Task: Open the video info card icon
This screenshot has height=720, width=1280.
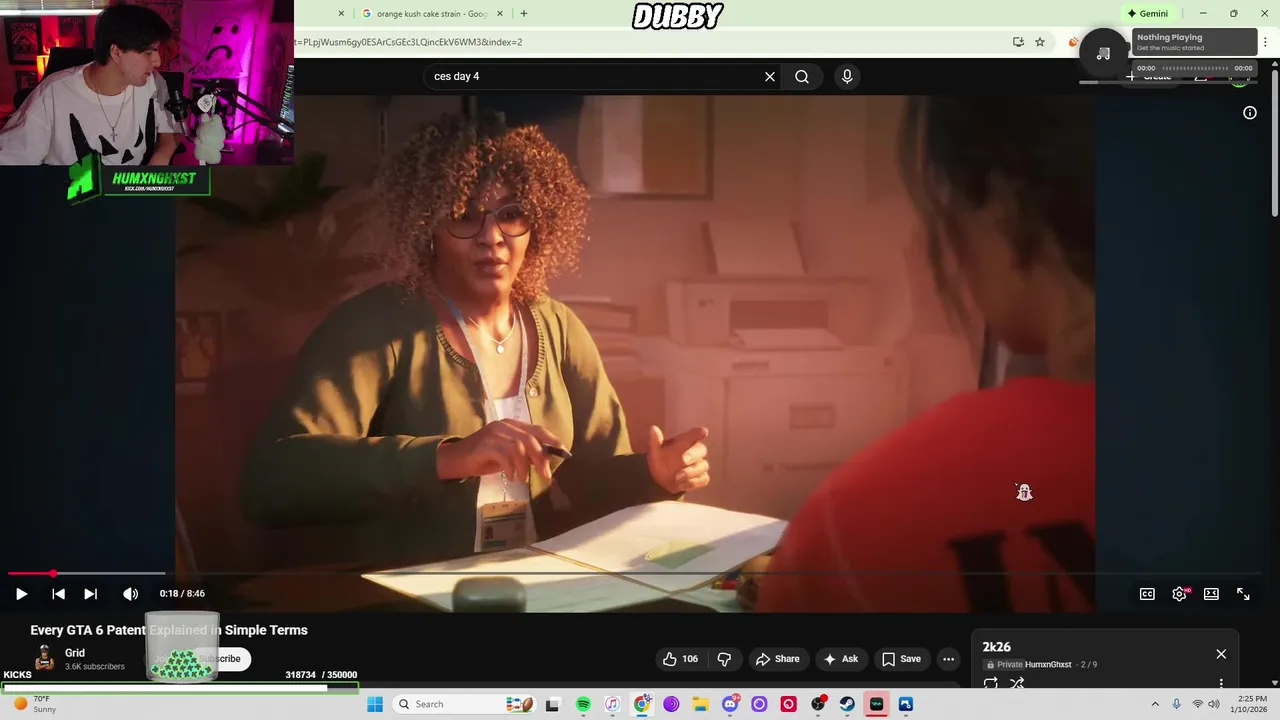Action: [1250, 113]
